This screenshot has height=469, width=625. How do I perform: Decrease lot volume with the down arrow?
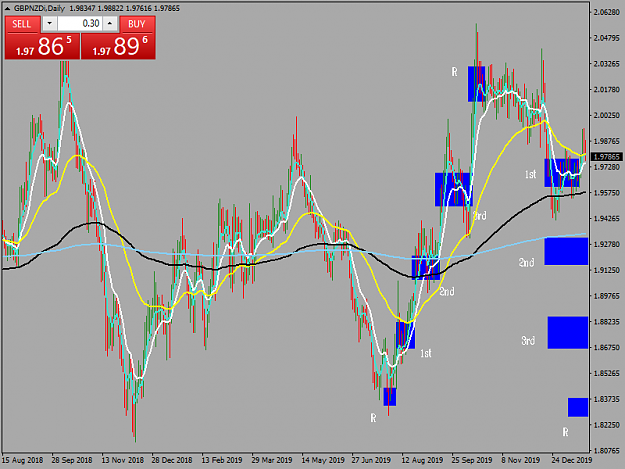(x=49, y=24)
